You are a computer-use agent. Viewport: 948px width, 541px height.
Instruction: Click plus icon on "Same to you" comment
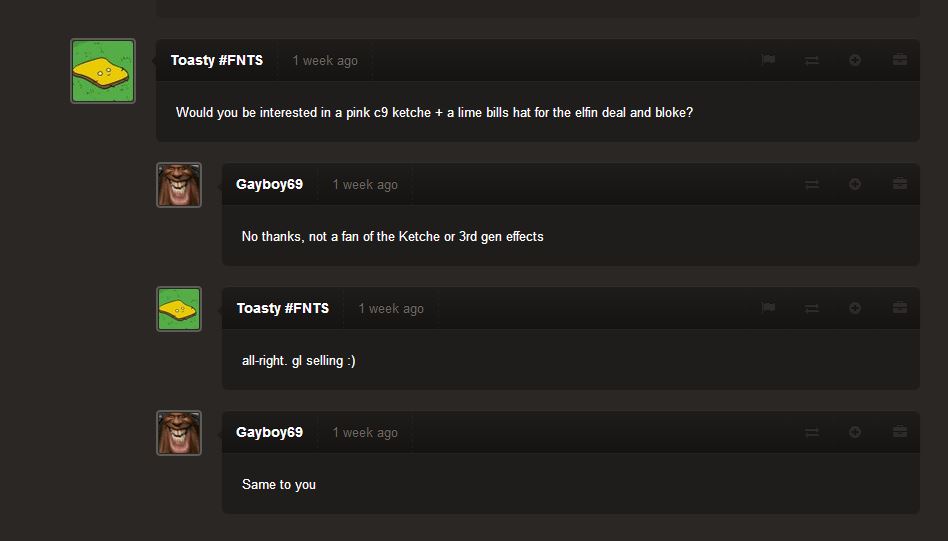[x=855, y=432]
